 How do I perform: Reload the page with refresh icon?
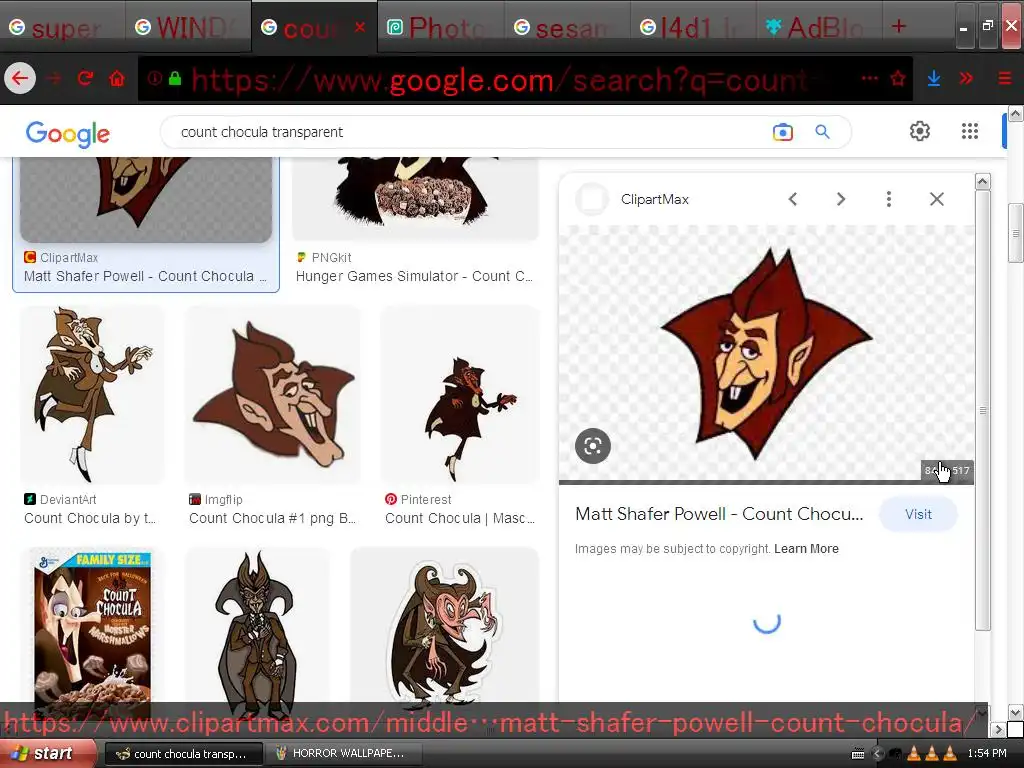pyautogui.click(x=86, y=78)
